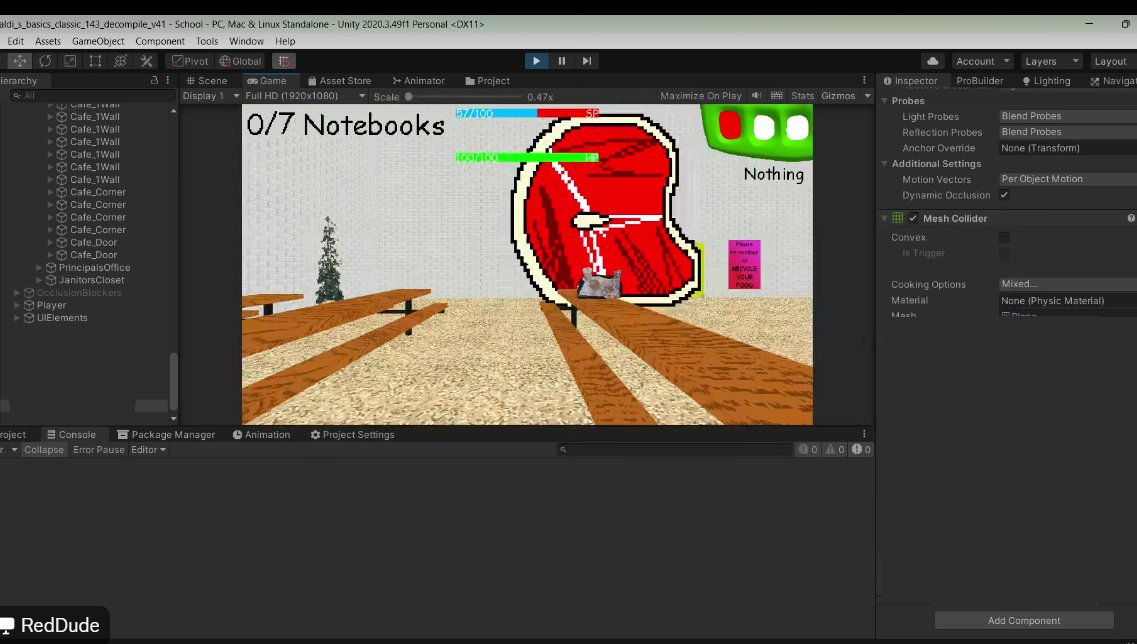This screenshot has width=1137, height=644.
Task: Click the Add Component button
Action: pyautogui.click(x=1024, y=621)
